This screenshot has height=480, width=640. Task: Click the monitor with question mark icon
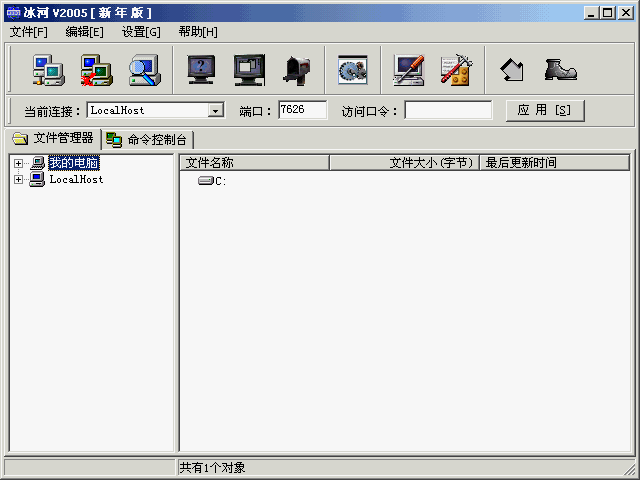click(x=202, y=69)
